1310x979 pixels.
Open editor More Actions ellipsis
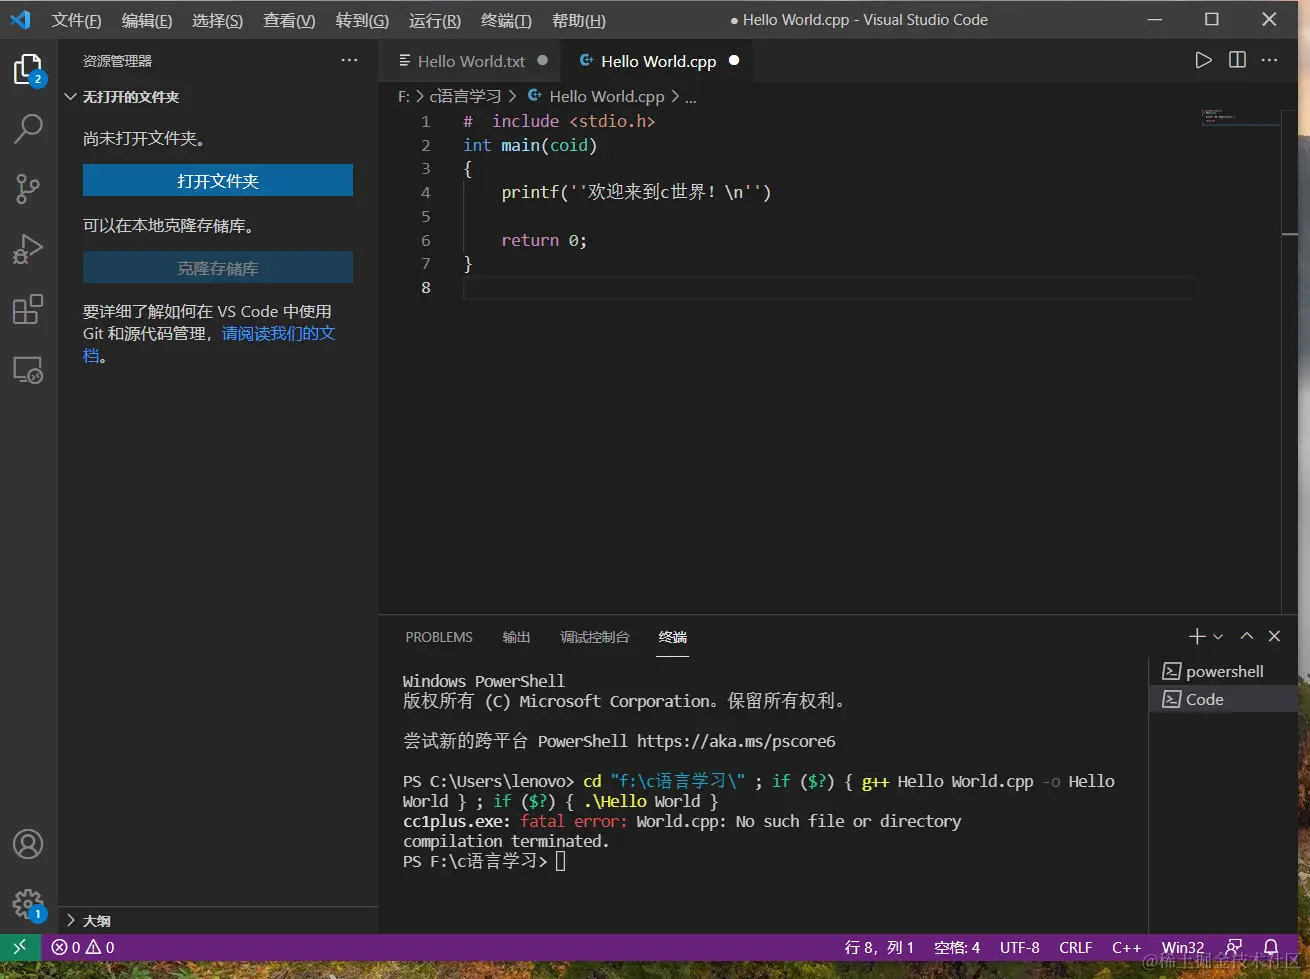1270,60
